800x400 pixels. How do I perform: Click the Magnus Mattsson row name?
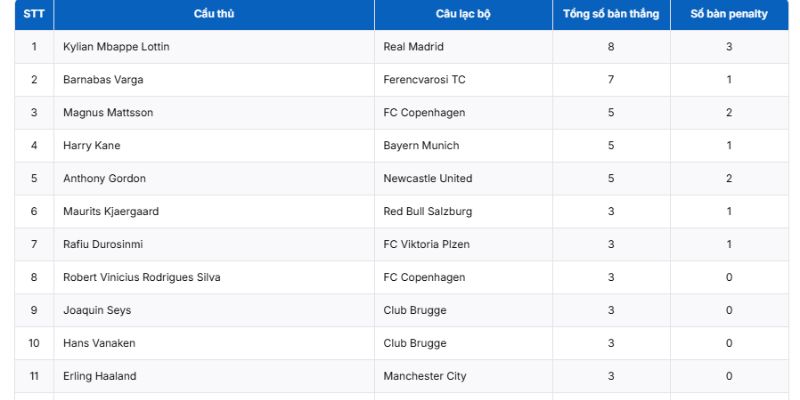(108, 113)
